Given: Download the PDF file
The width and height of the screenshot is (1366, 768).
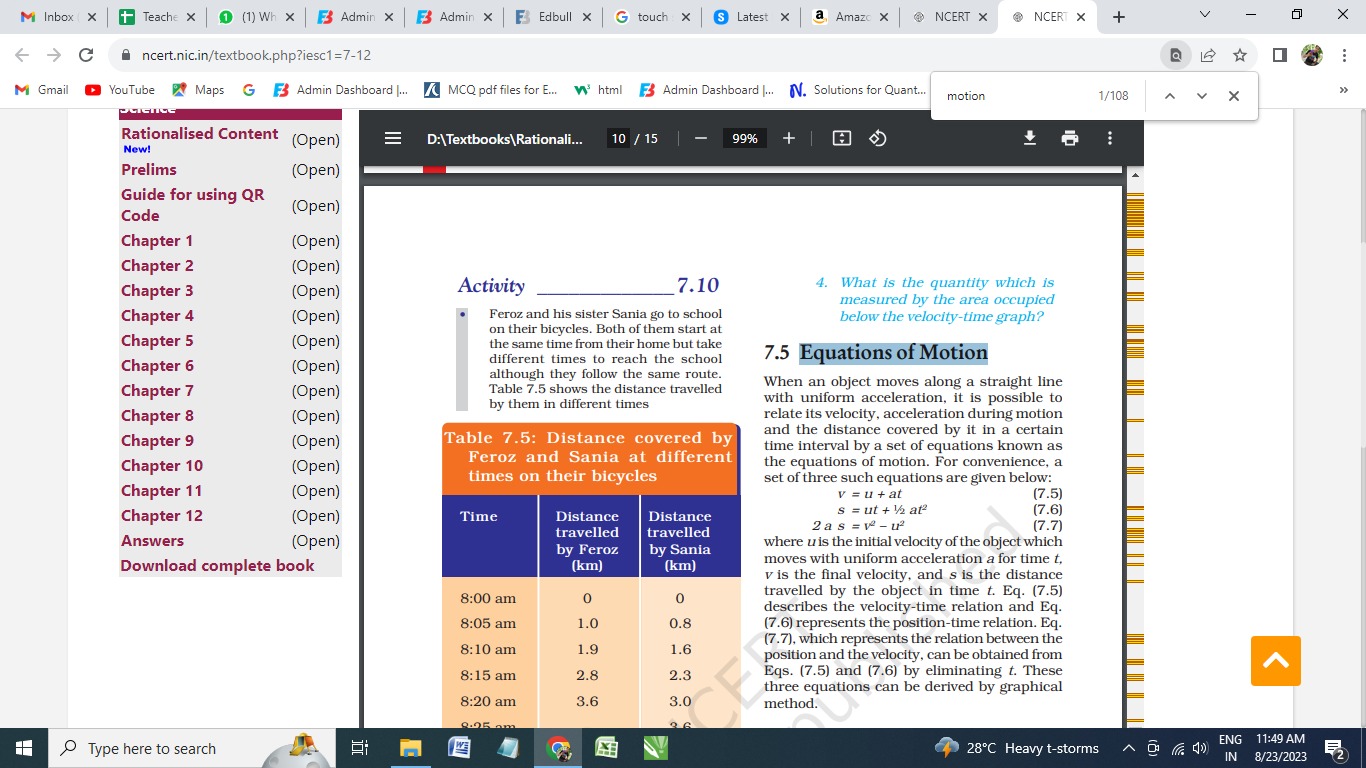Looking at the screenshot, I should tap(1030, 138).
